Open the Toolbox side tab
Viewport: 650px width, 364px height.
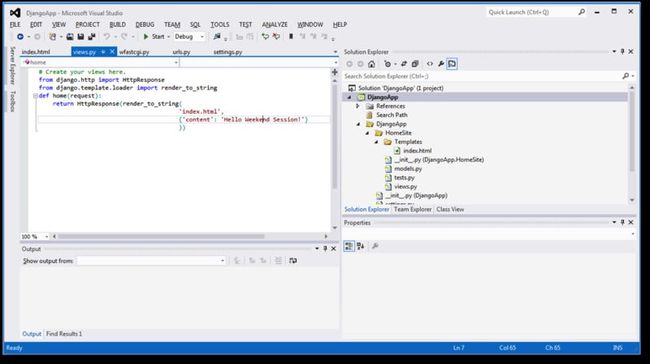coord(12,101)
